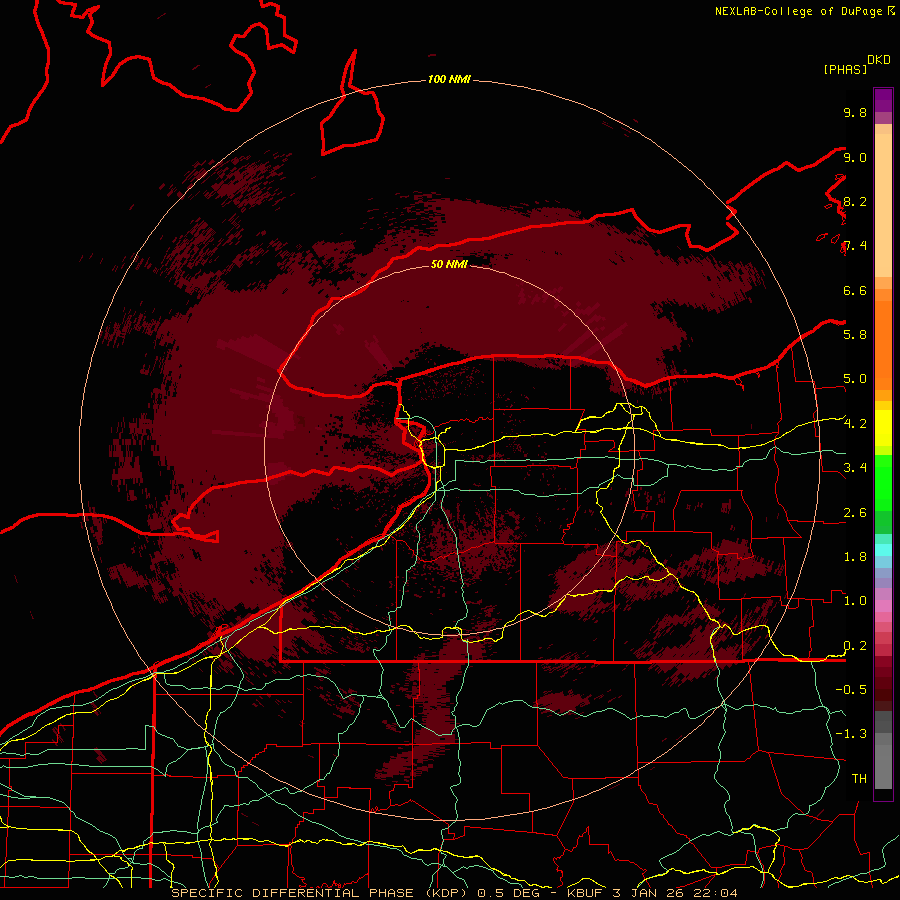
Task: Click the 5.0 legend value
Action: click(x=855, y=379)
